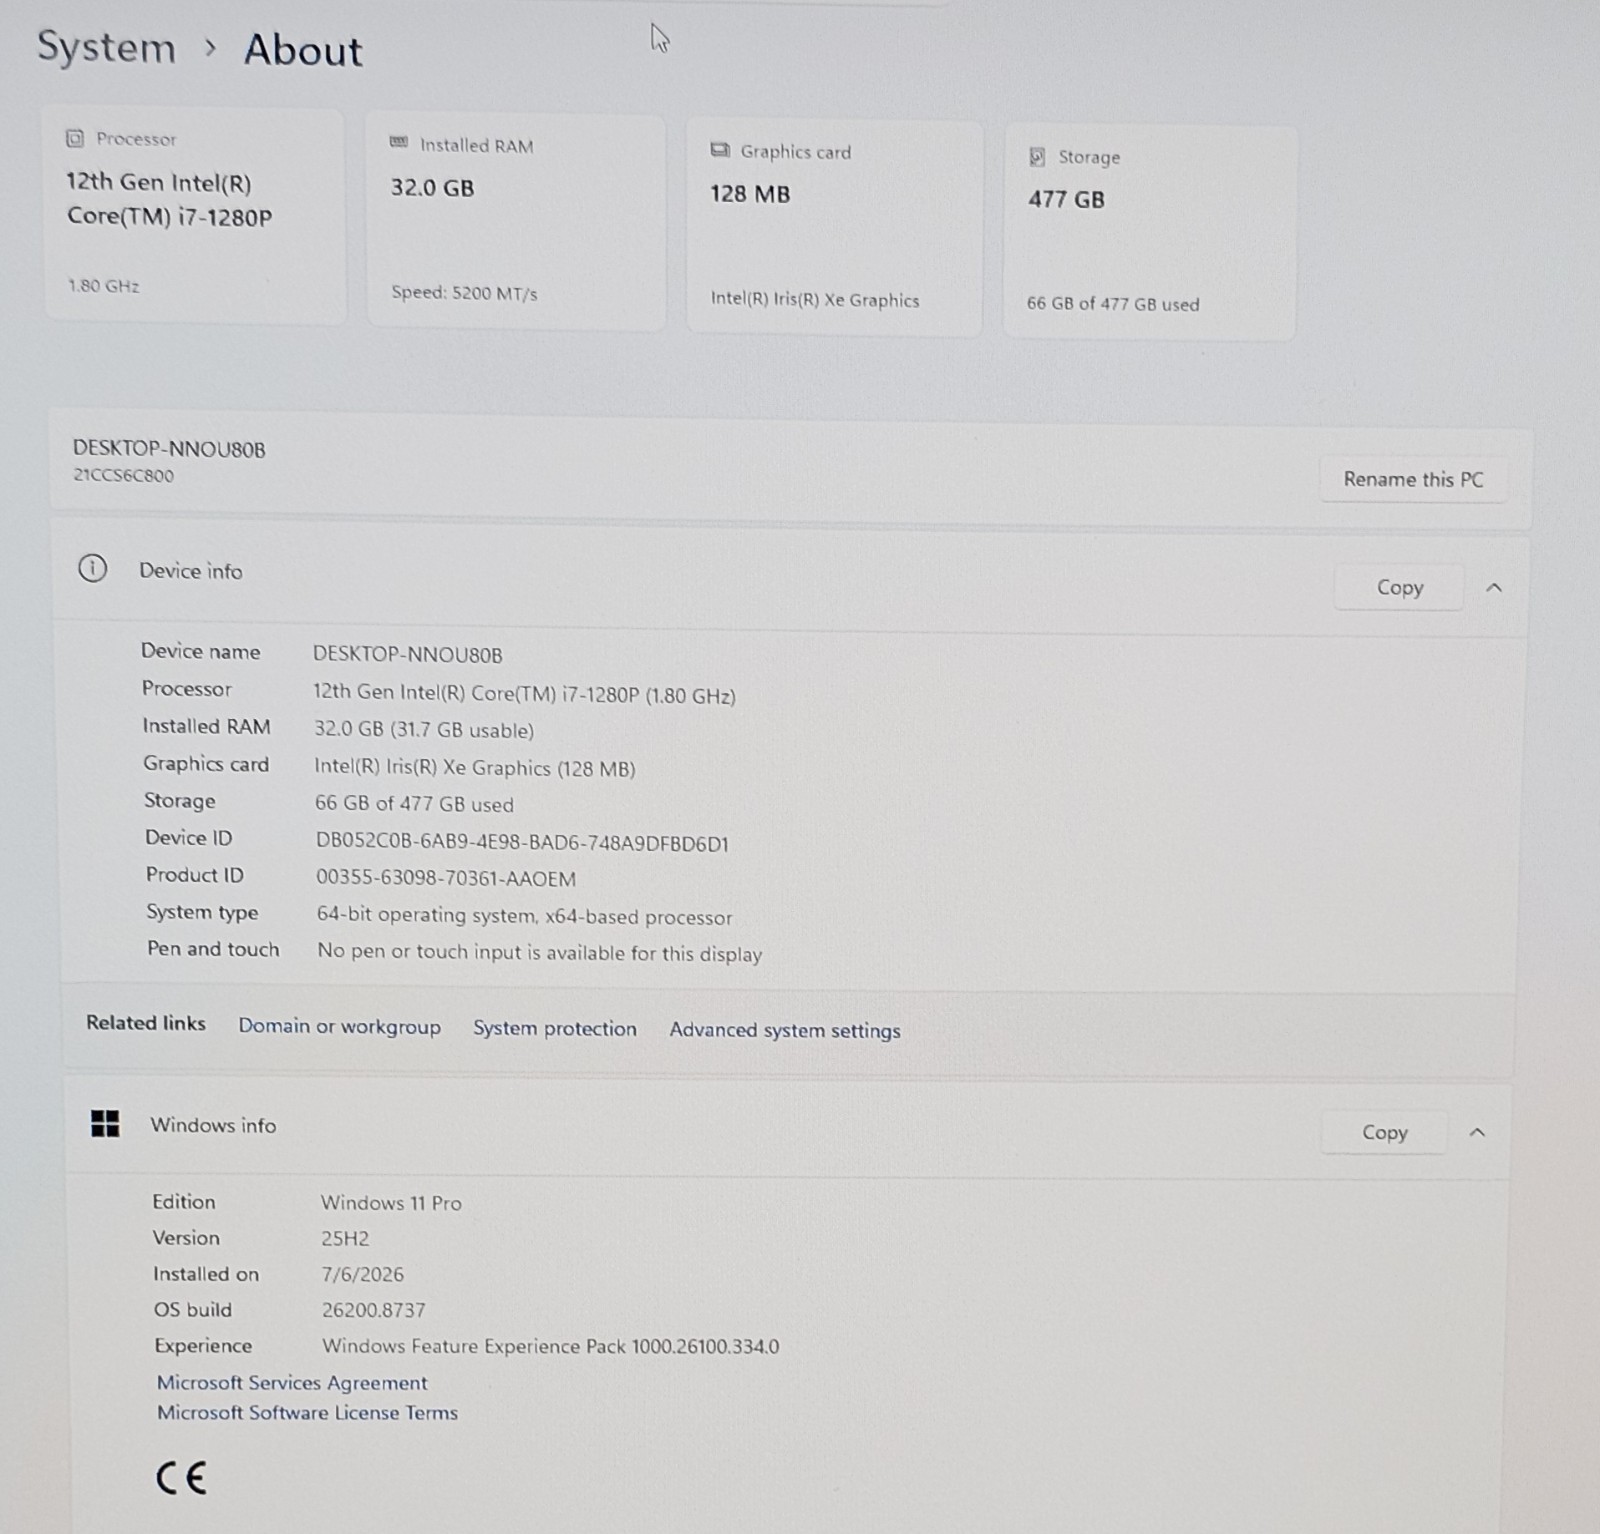Select Installed on date 7/6/2026
The height and width of the screenshot is (1534, 1600).
pyautogui.click(x=363, y=1274)
